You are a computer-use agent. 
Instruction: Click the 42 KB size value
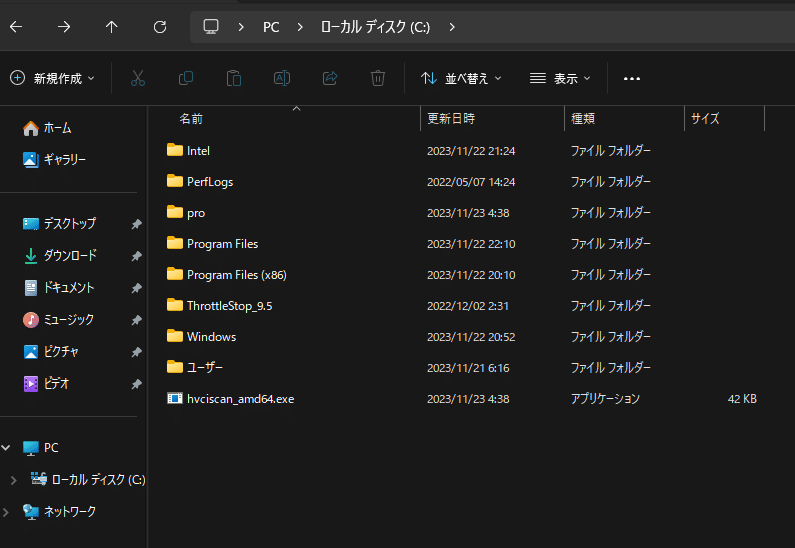tap(742, 399)
